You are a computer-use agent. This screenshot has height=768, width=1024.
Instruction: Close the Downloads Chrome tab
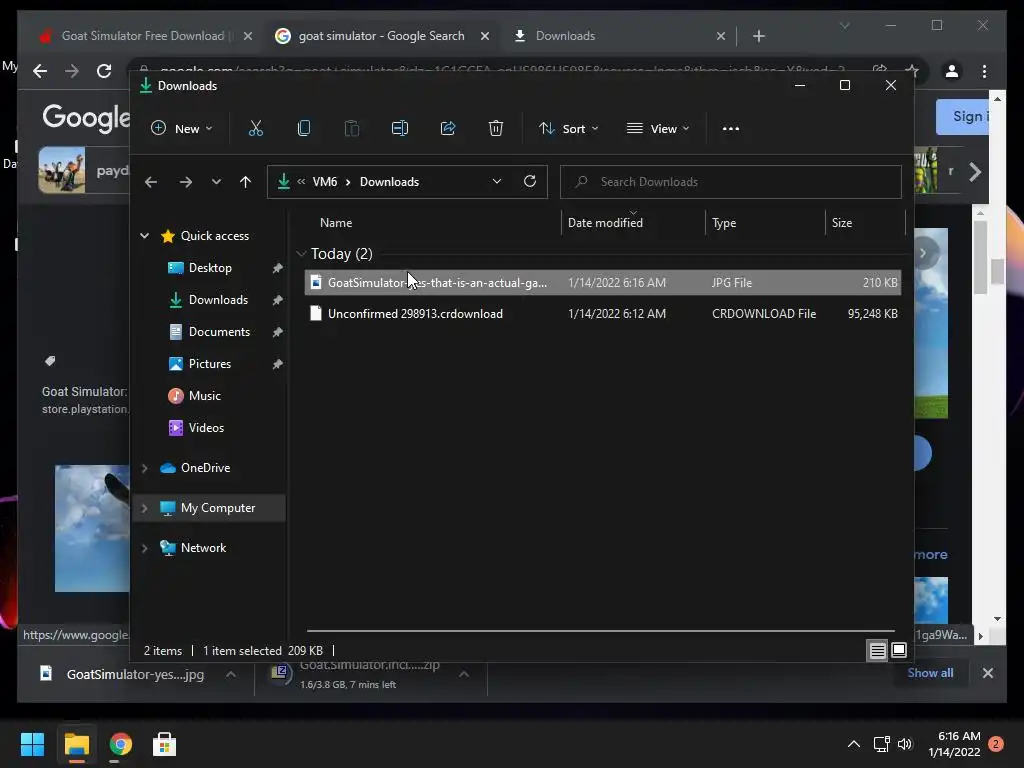(720, 37)
